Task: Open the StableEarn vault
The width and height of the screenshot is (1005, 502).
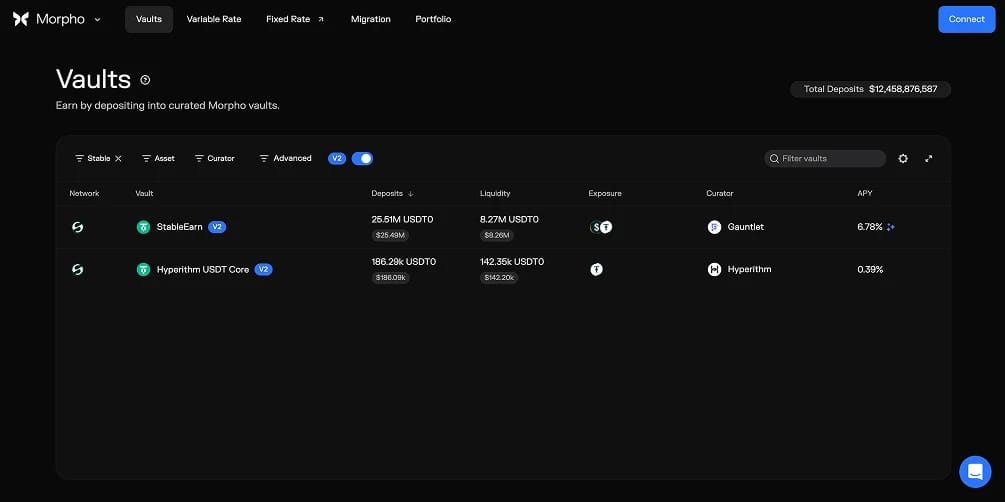Action: [x=179, y=227]
